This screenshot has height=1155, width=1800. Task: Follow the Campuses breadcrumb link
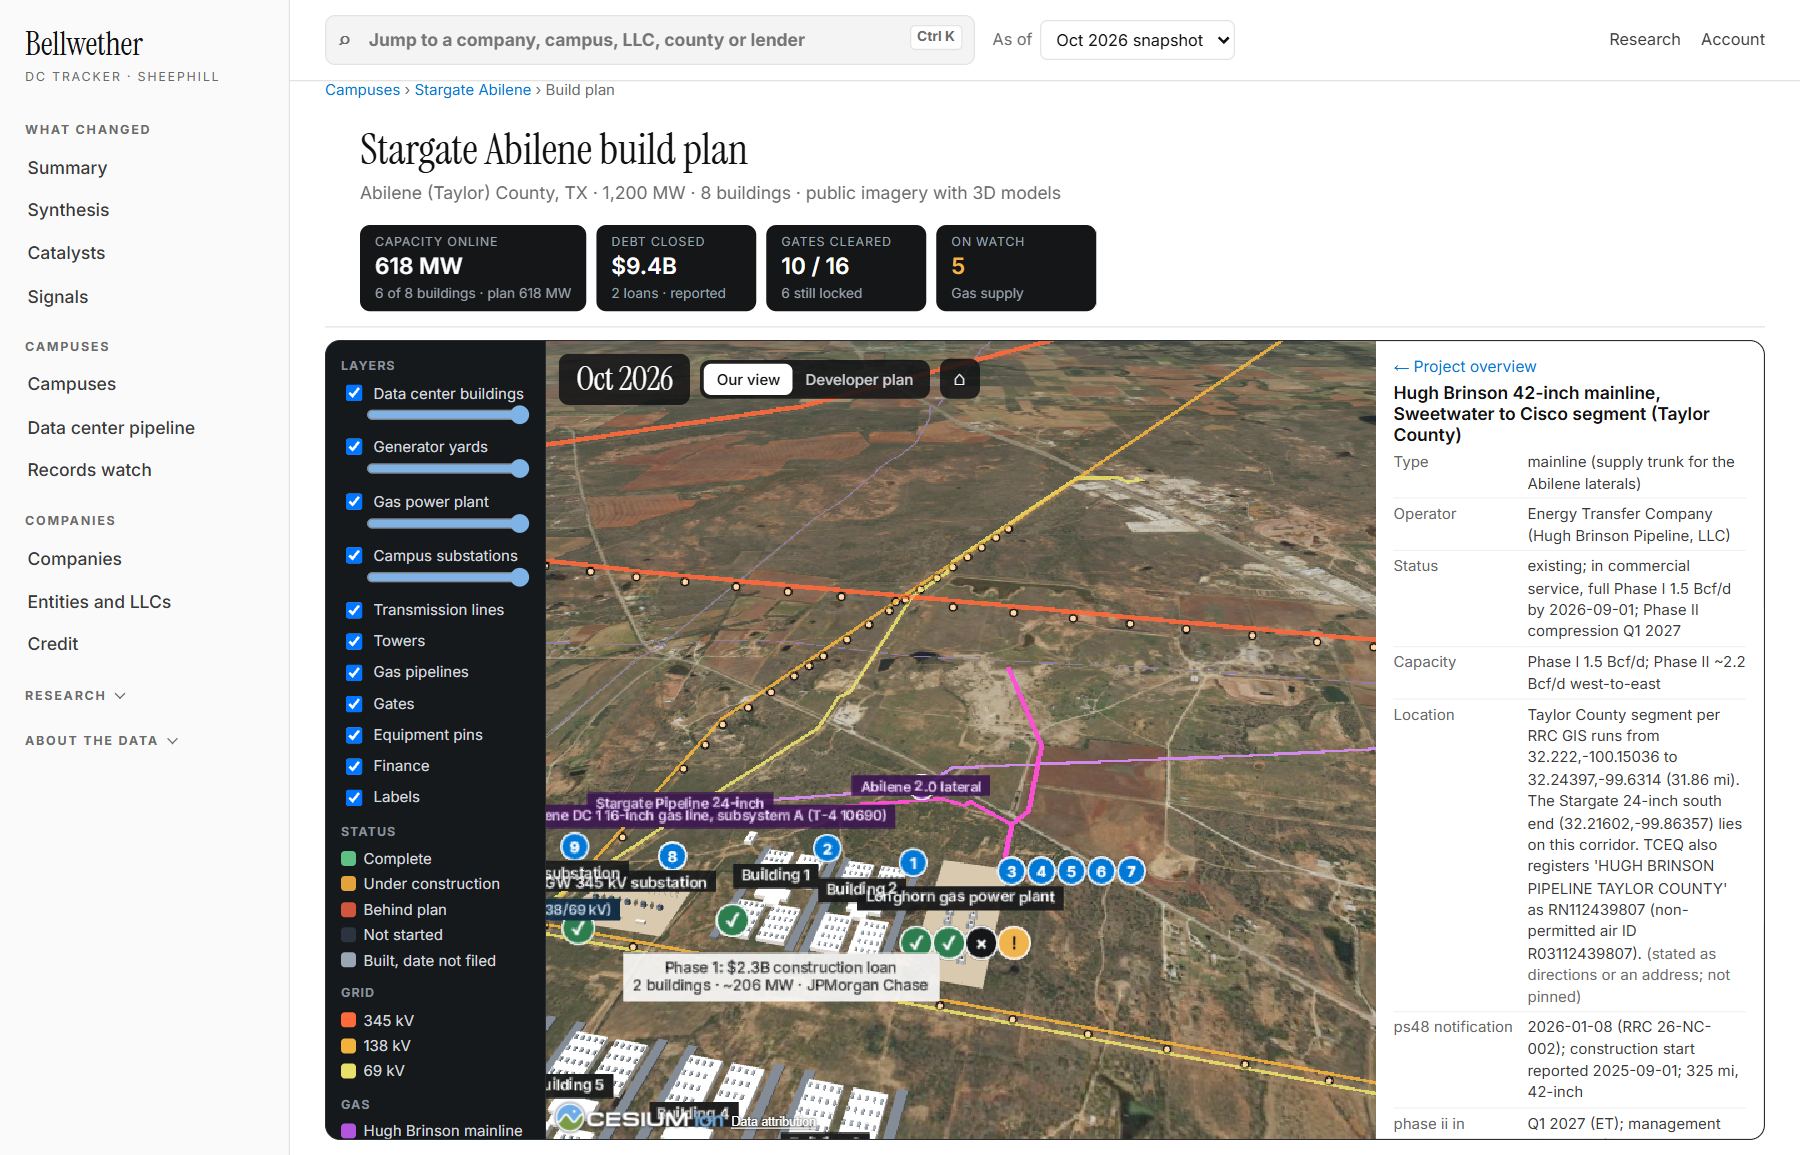pos(362,90)
